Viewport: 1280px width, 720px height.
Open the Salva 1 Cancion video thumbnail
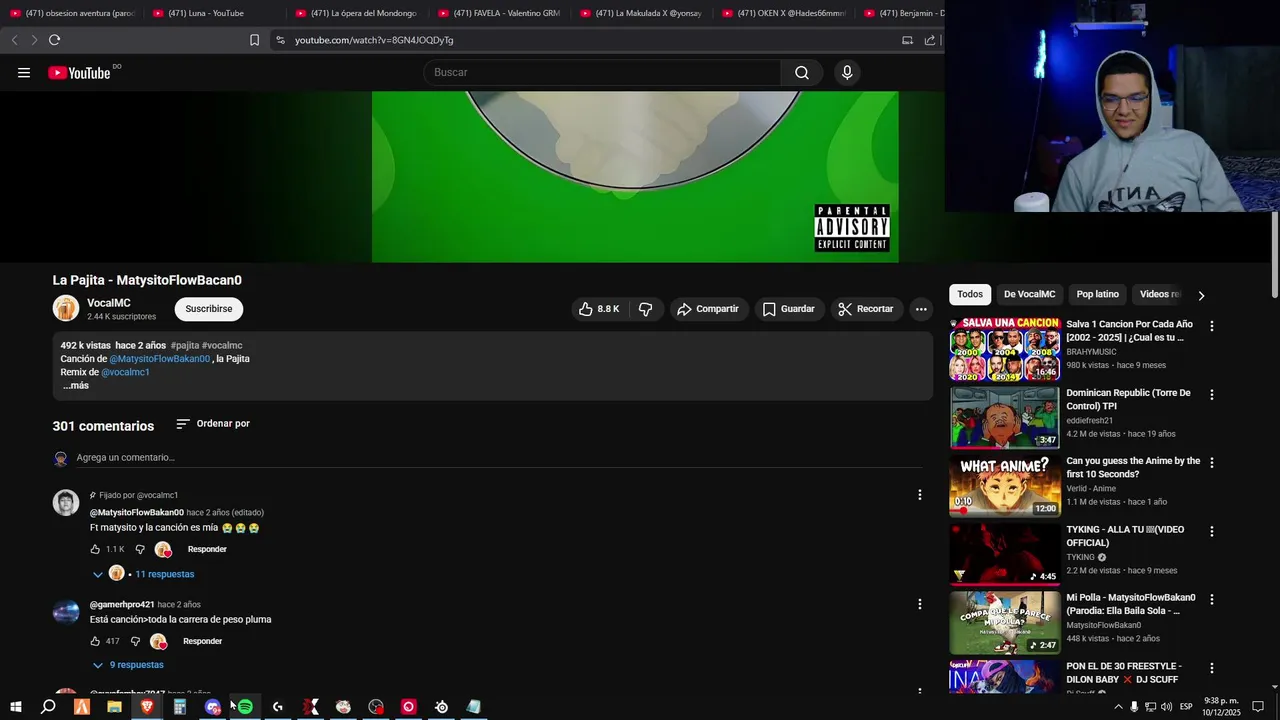tap(1004, 349)
